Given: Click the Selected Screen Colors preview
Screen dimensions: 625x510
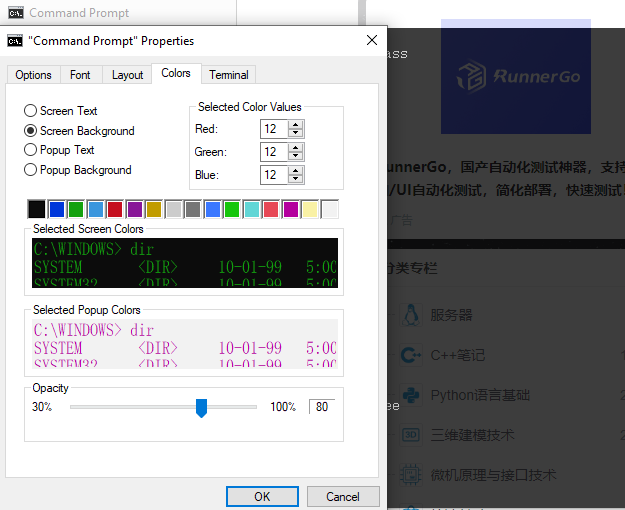Looking at the screenshot, I should 185,263.
